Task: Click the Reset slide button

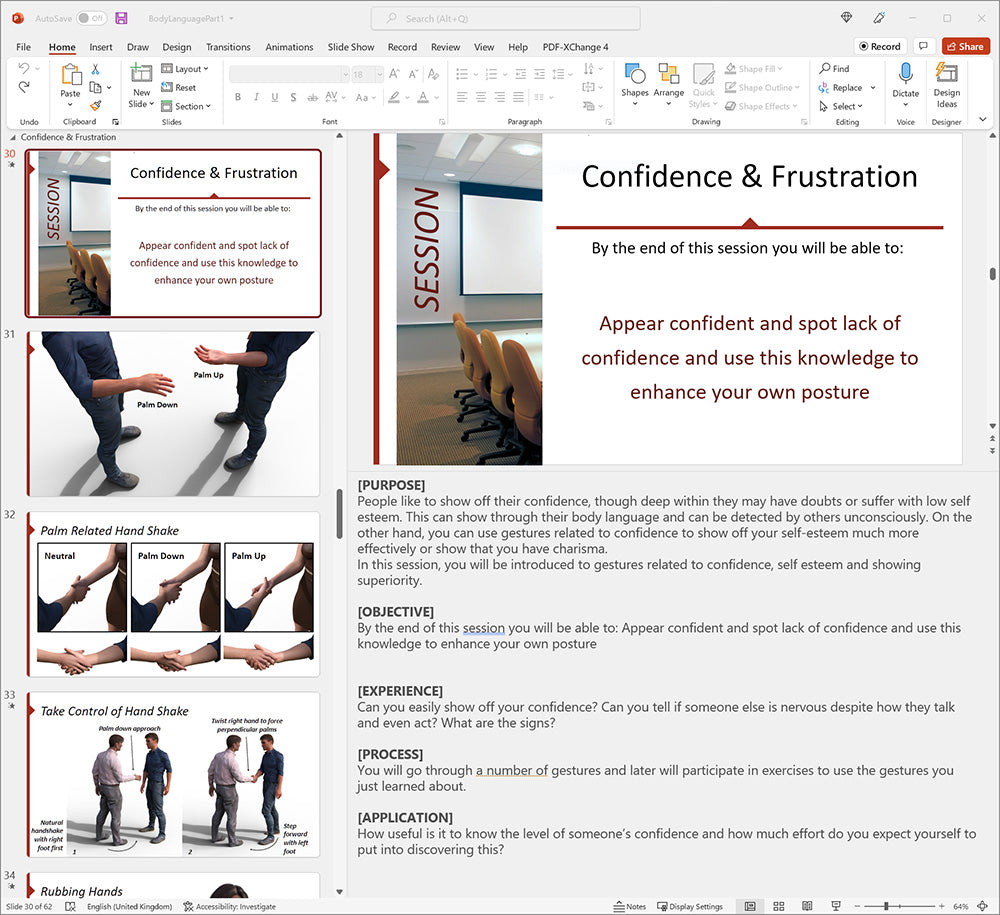Action: coord(179,87)
